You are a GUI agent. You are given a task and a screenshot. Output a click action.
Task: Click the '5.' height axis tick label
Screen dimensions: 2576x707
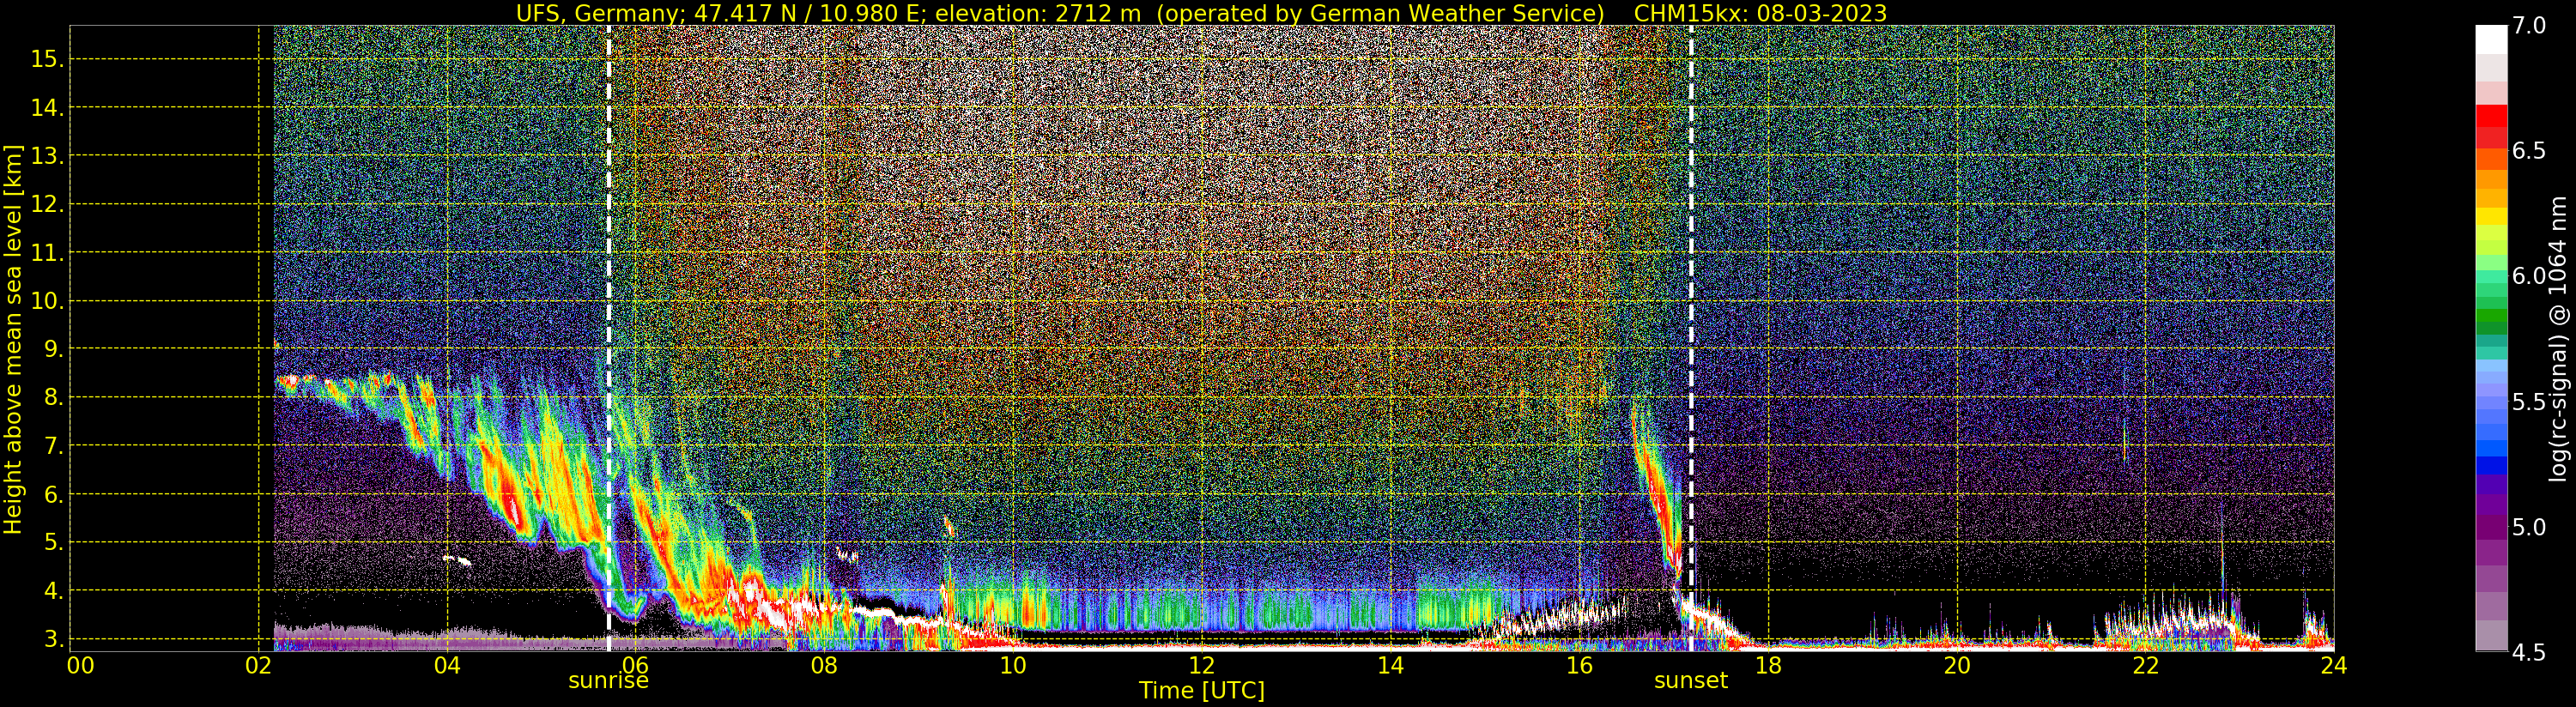coord(54,542)
